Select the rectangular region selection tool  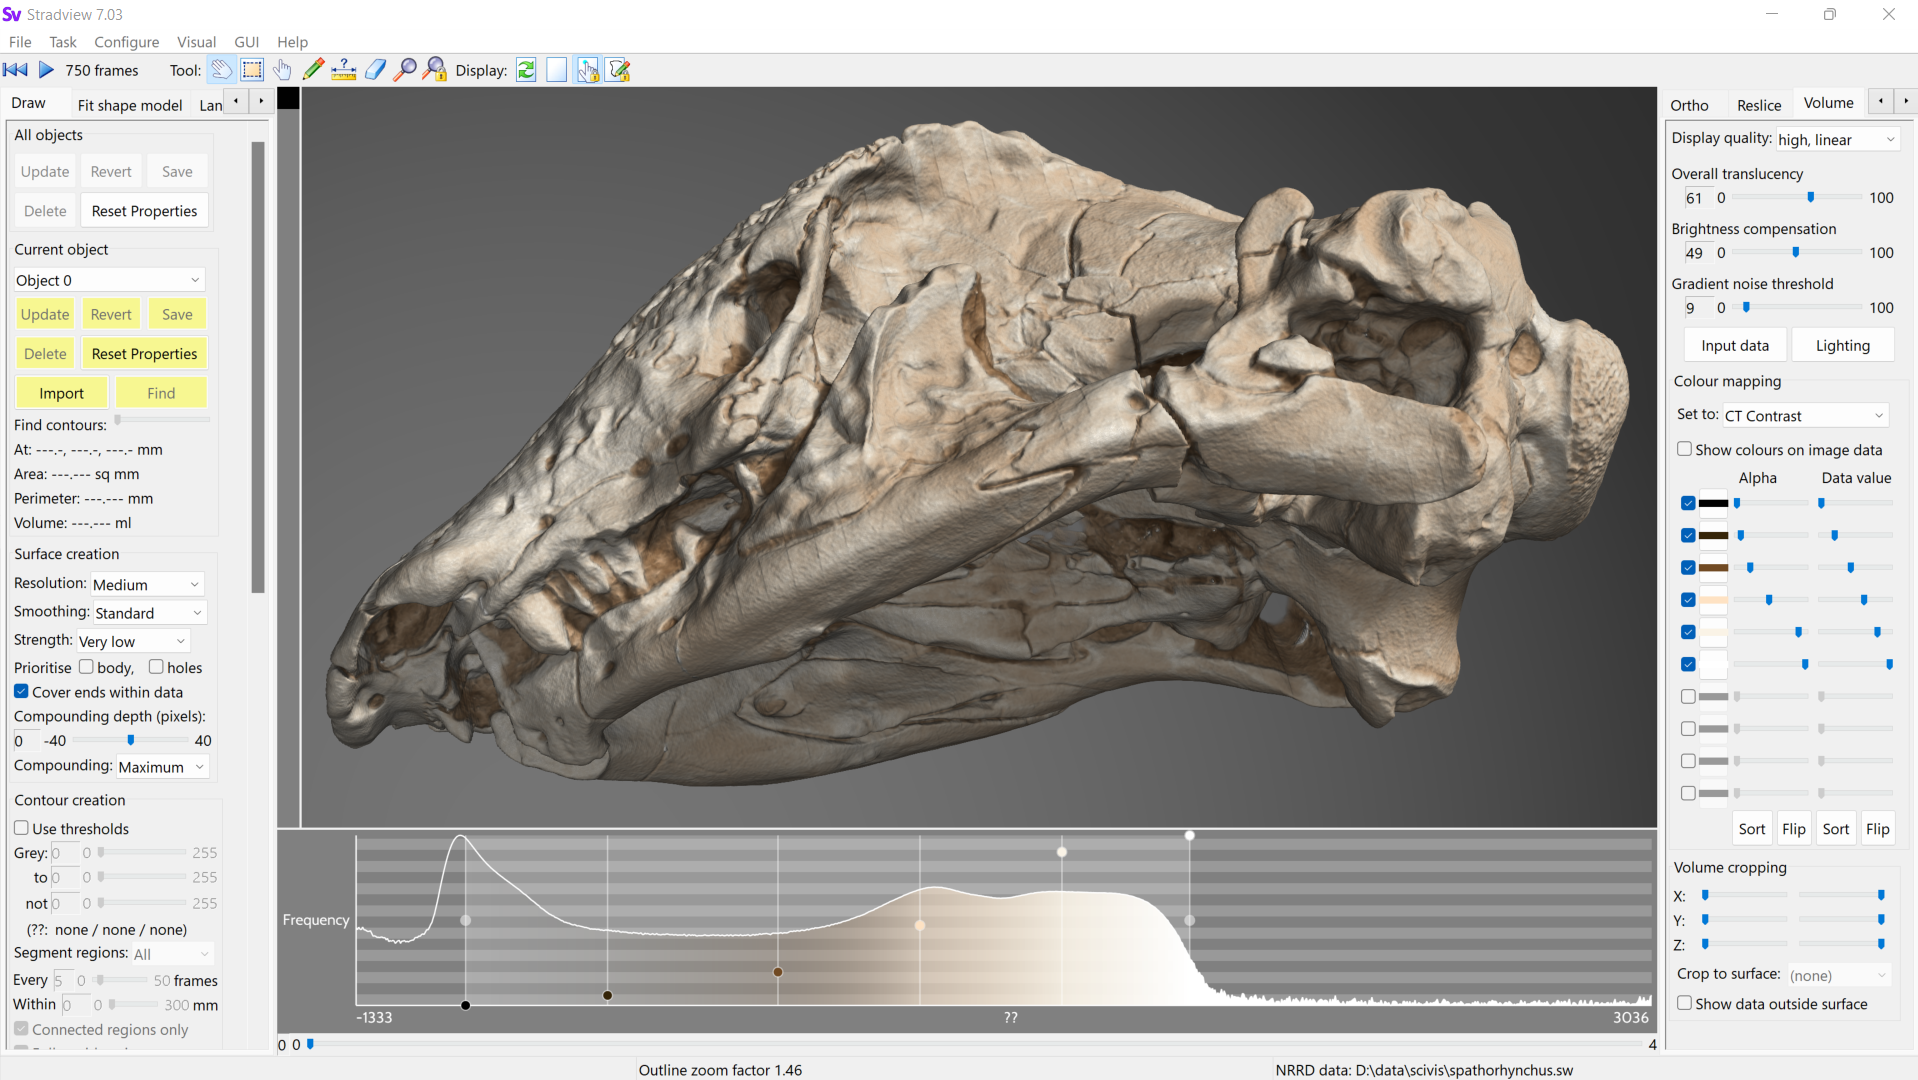[252, 70]
